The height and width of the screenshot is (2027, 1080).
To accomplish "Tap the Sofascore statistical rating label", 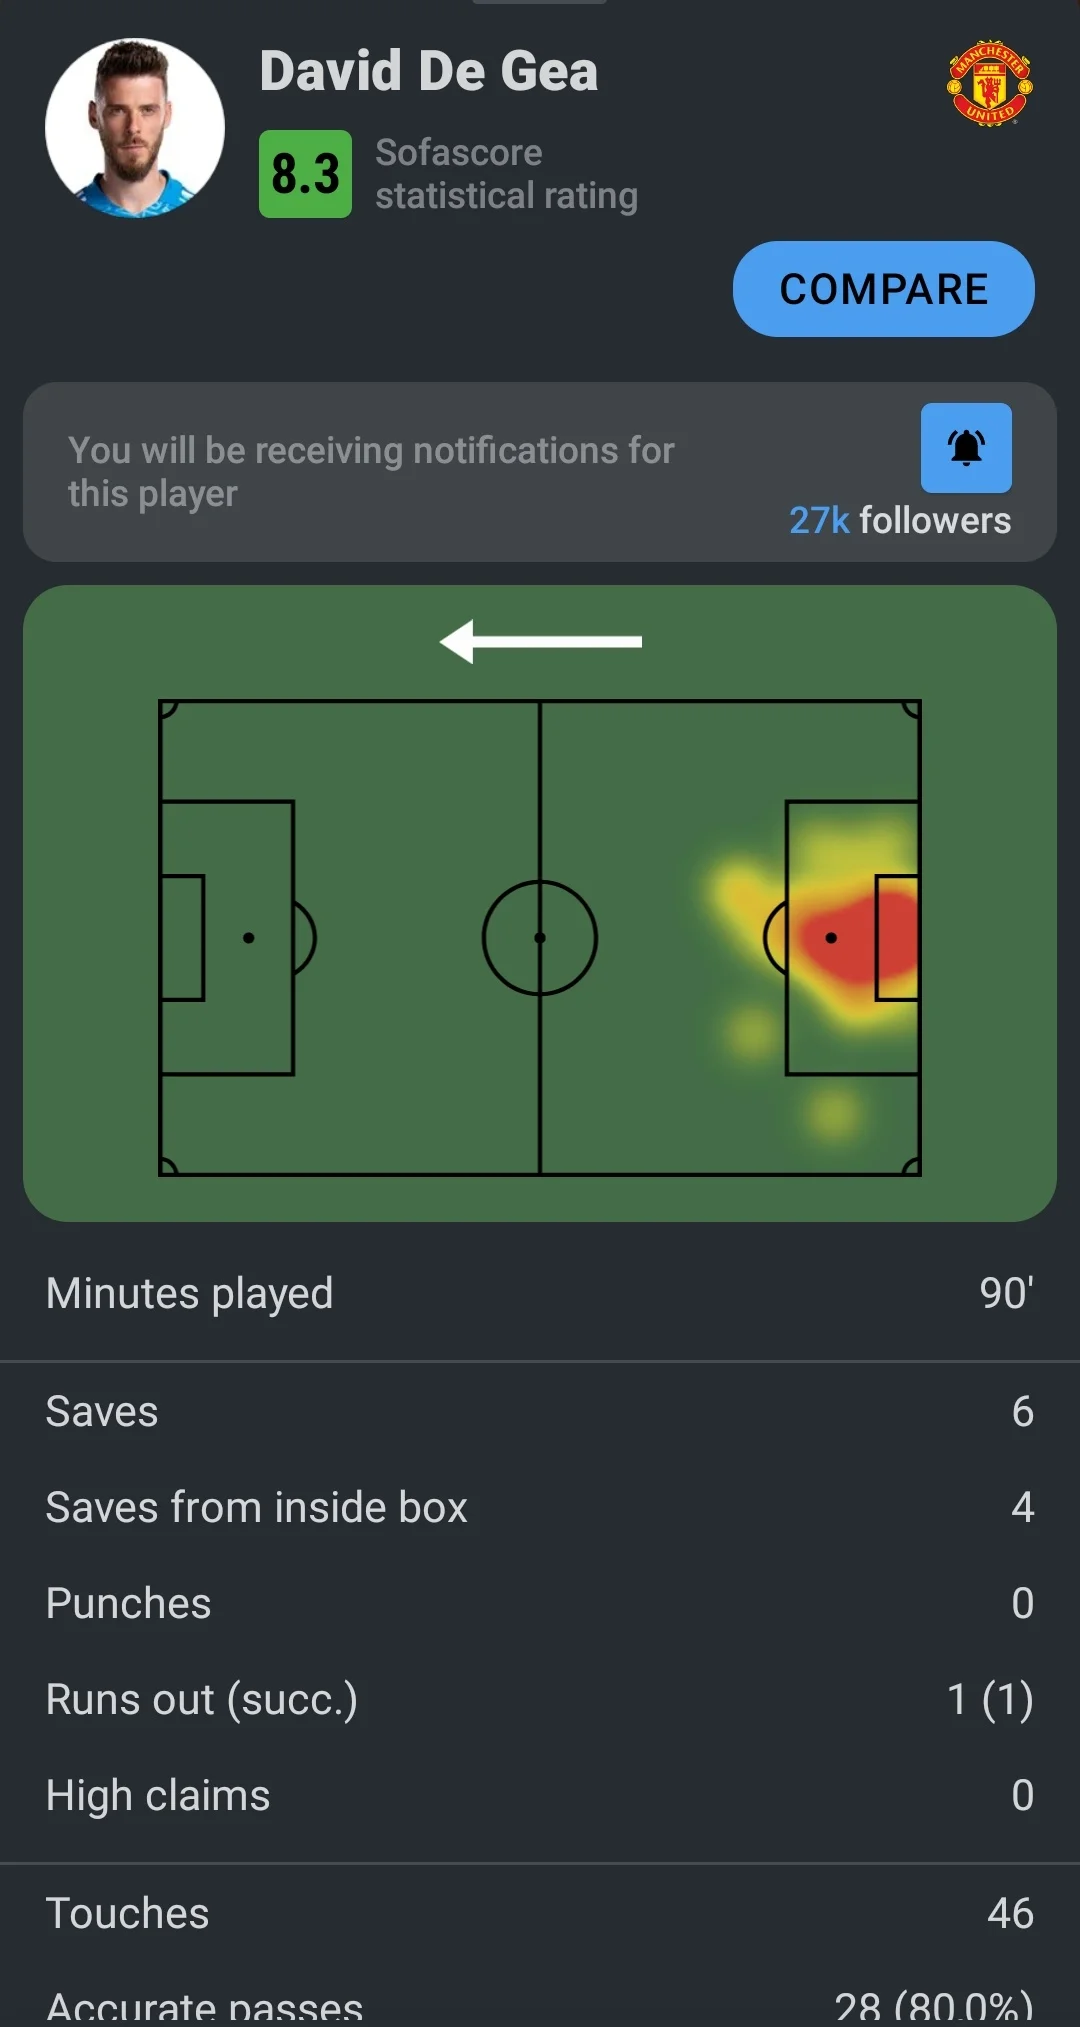I will tap(506, 174).
